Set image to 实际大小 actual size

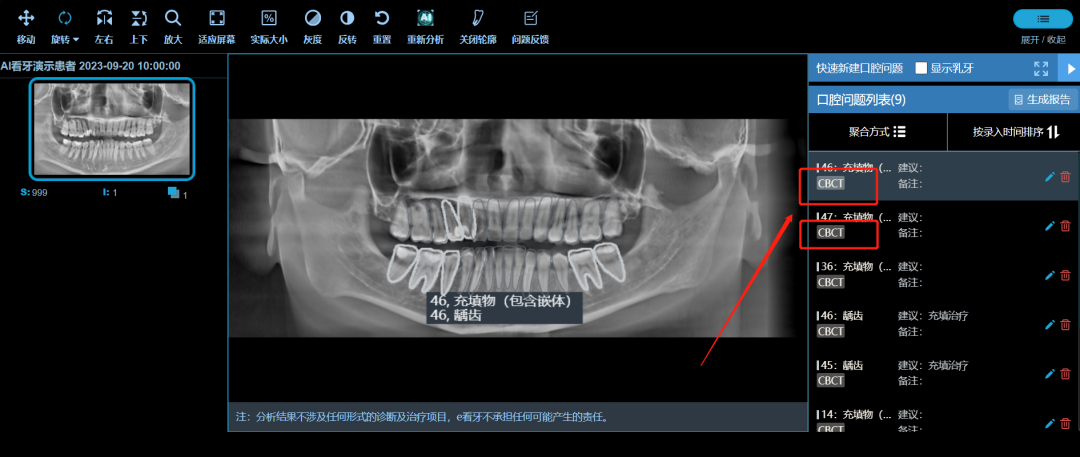pos(269,26)
